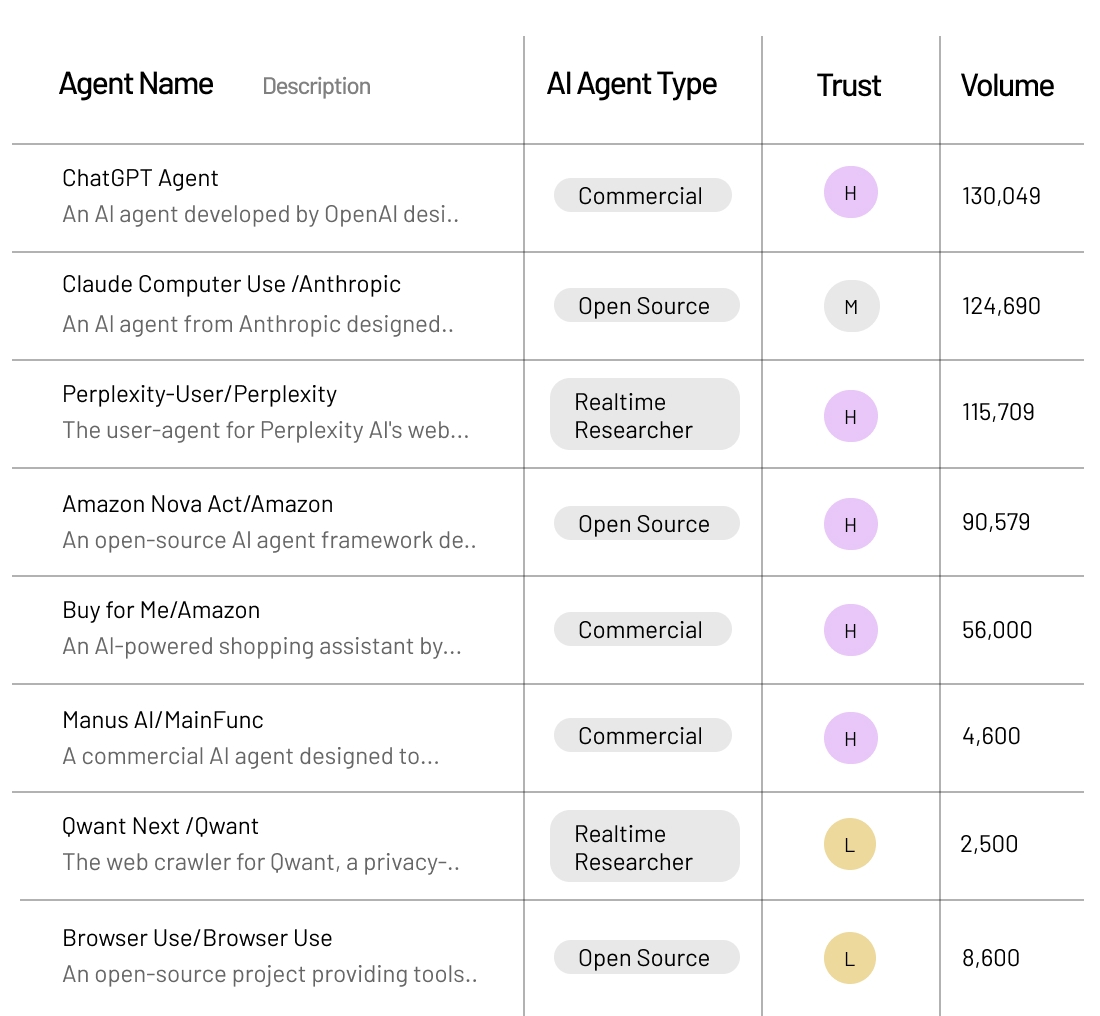Open the Manus AI/MainFunc entry
Screen dimensions: 1100x1016
tap(163, 720)
